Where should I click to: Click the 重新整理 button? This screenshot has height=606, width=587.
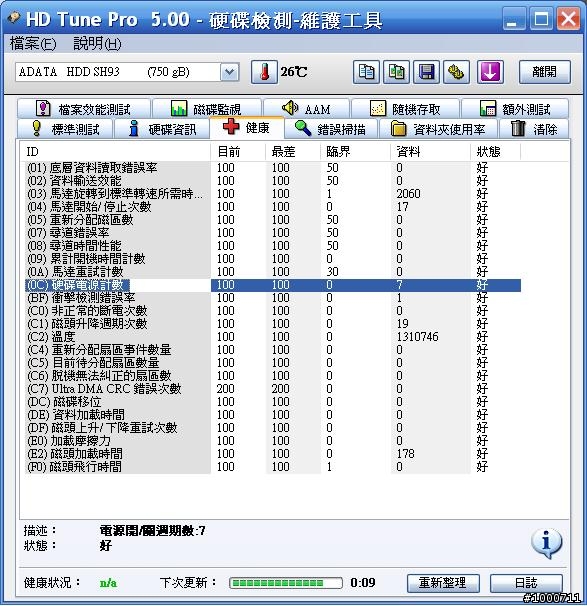pyautogui.click(x=443, y=582)
